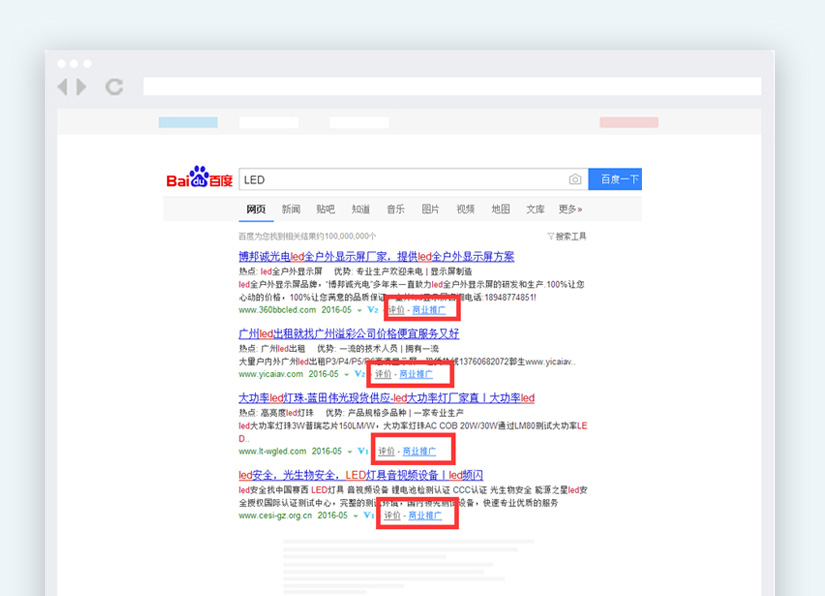Expand dropdown arrow after www.cesi-gz.org.cn date
Image resolution: width=825 pixels, height=596 pixels.
pos(356,516)
